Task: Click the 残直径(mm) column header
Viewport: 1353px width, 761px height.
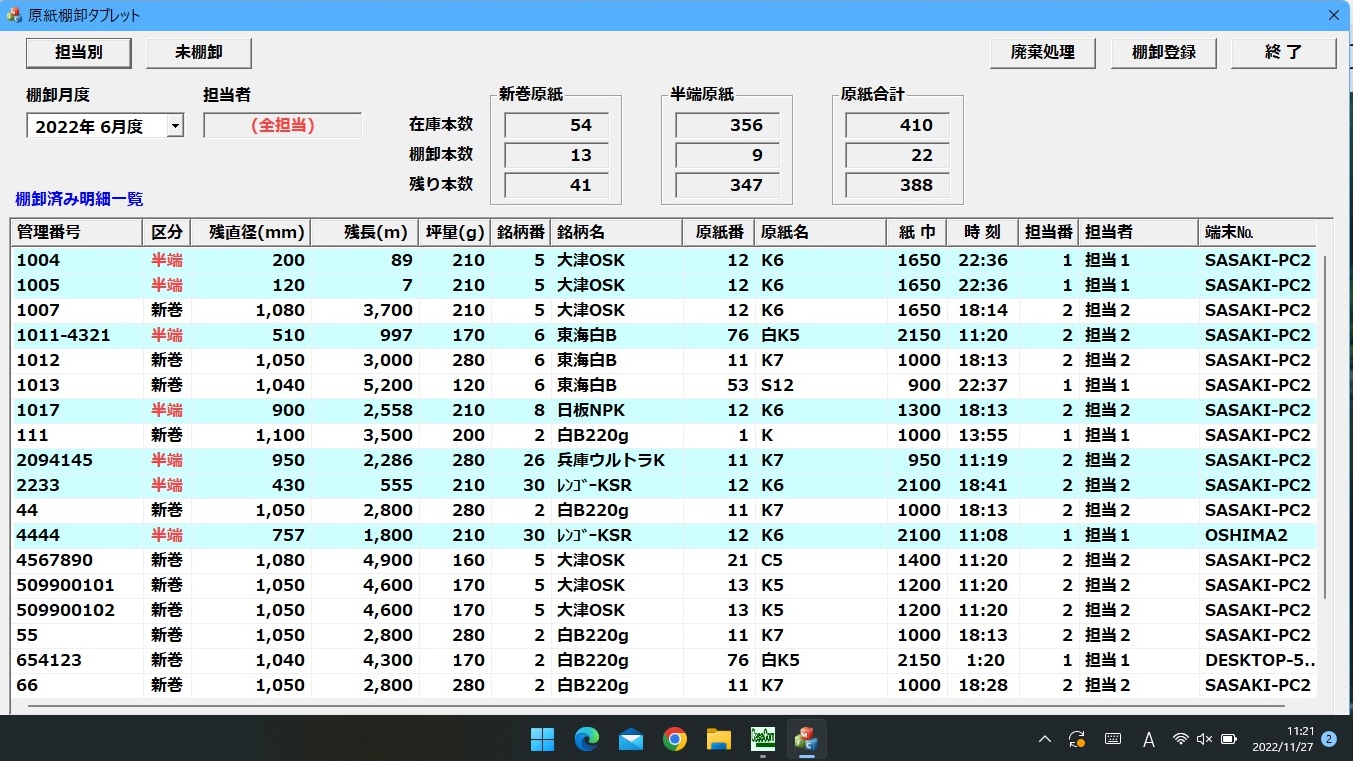Action: point(250,232)
